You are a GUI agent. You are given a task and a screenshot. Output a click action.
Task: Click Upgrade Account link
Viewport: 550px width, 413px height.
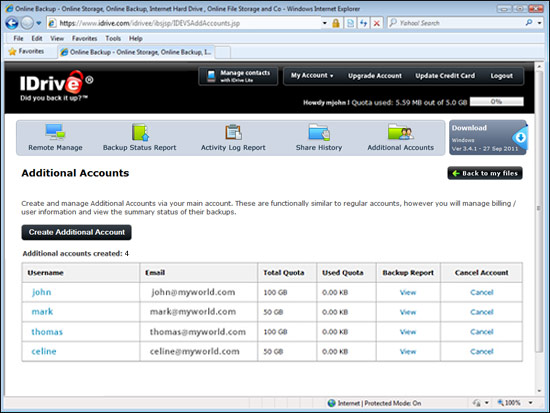pos(375,76)
